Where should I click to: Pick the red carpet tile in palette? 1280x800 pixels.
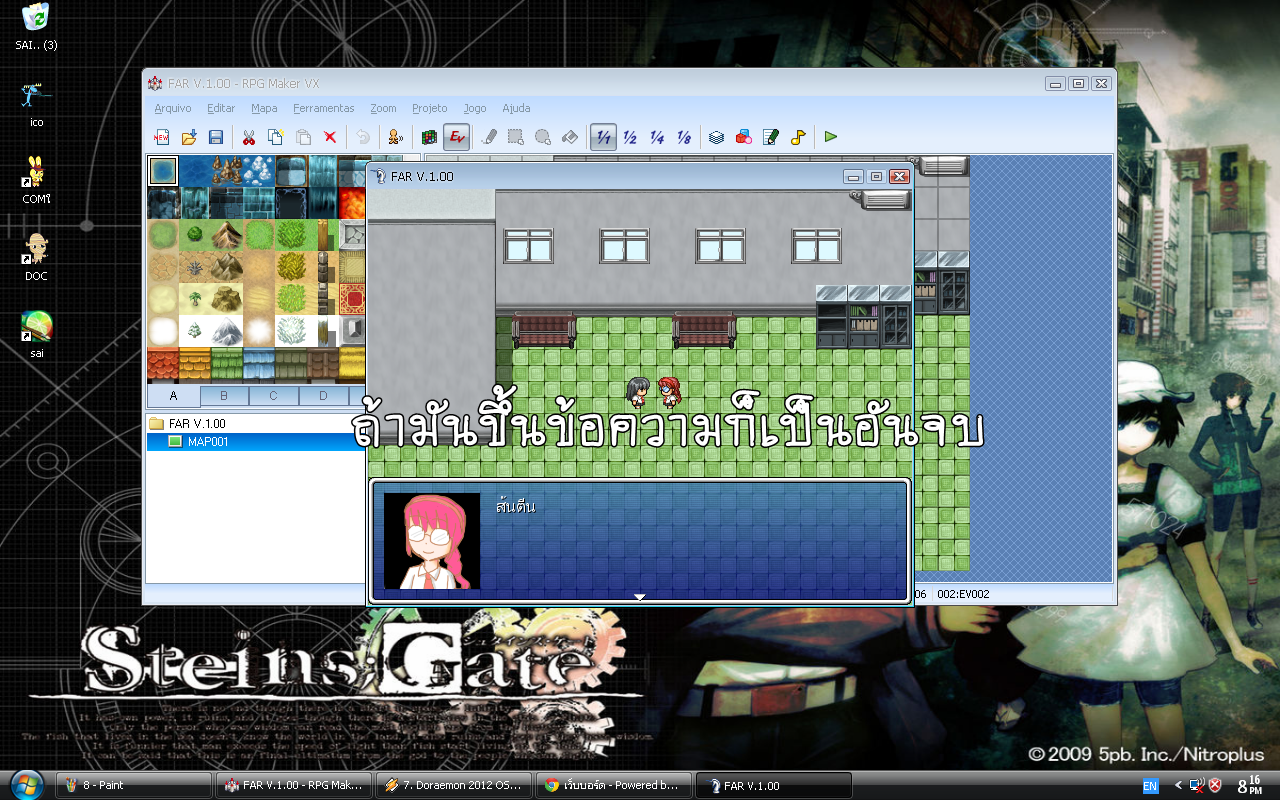pyautogui.click(x=353, y=299)
